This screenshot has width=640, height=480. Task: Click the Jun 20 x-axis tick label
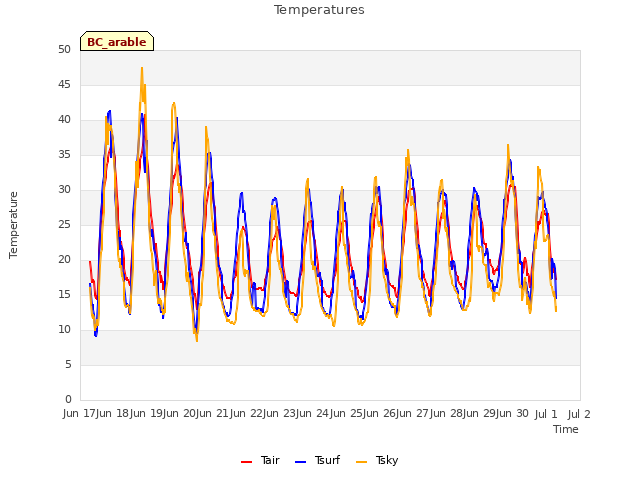tap(181, 414)
